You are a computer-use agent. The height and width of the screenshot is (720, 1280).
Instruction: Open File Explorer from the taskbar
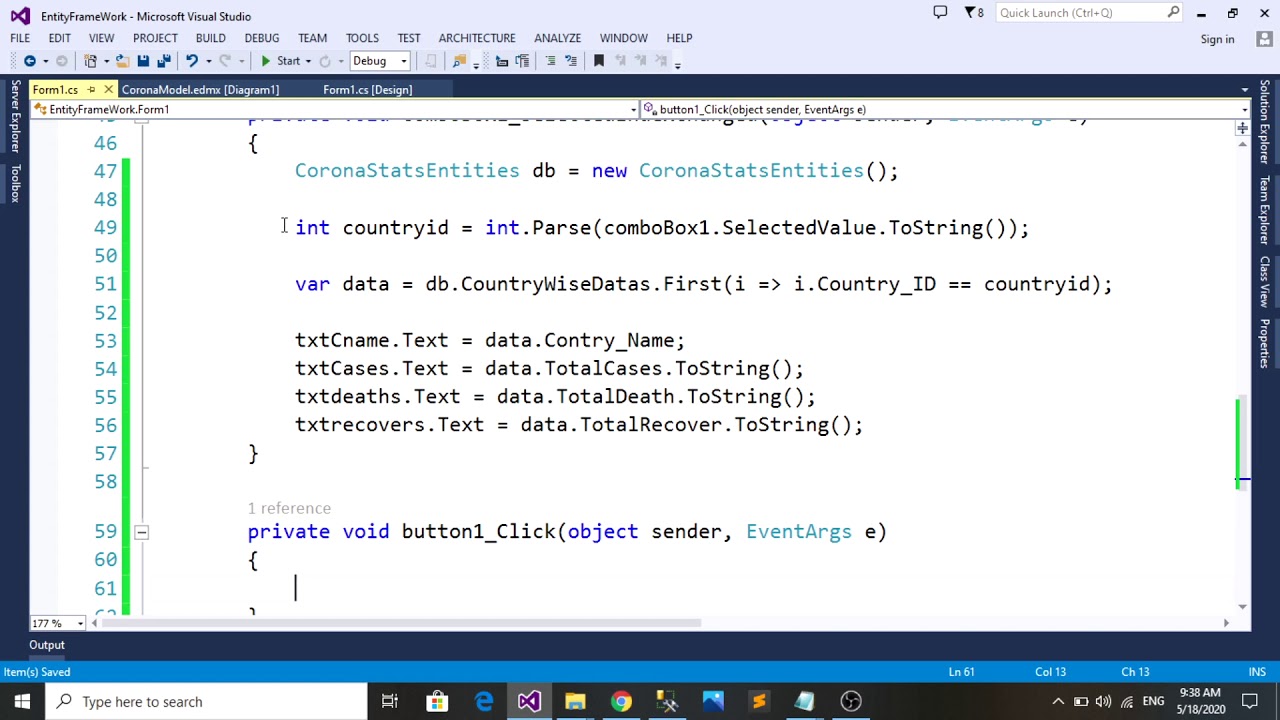(575, 701)
